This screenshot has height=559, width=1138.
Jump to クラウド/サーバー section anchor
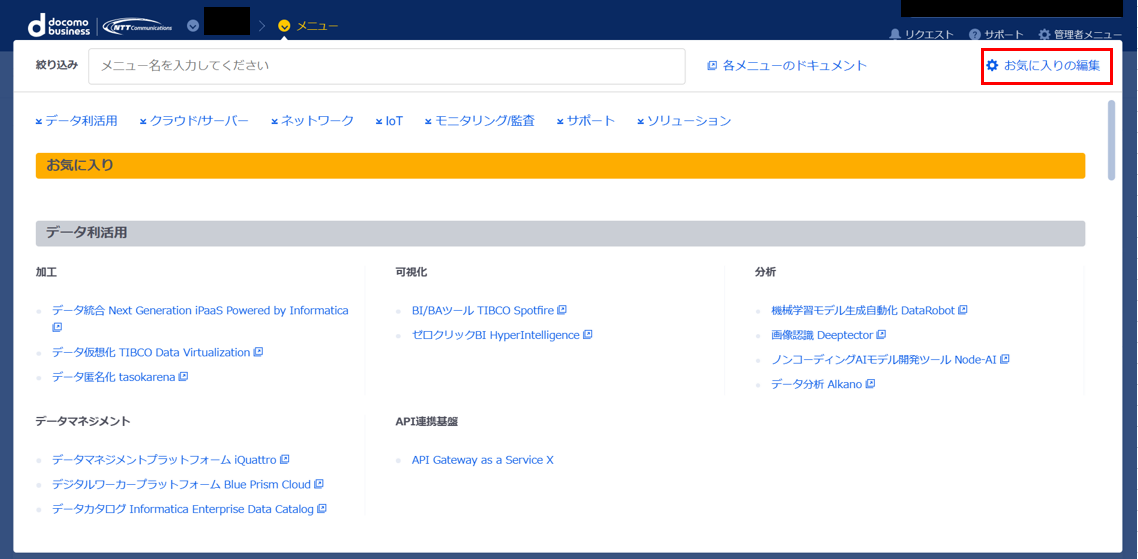click(x=194, y=121)
